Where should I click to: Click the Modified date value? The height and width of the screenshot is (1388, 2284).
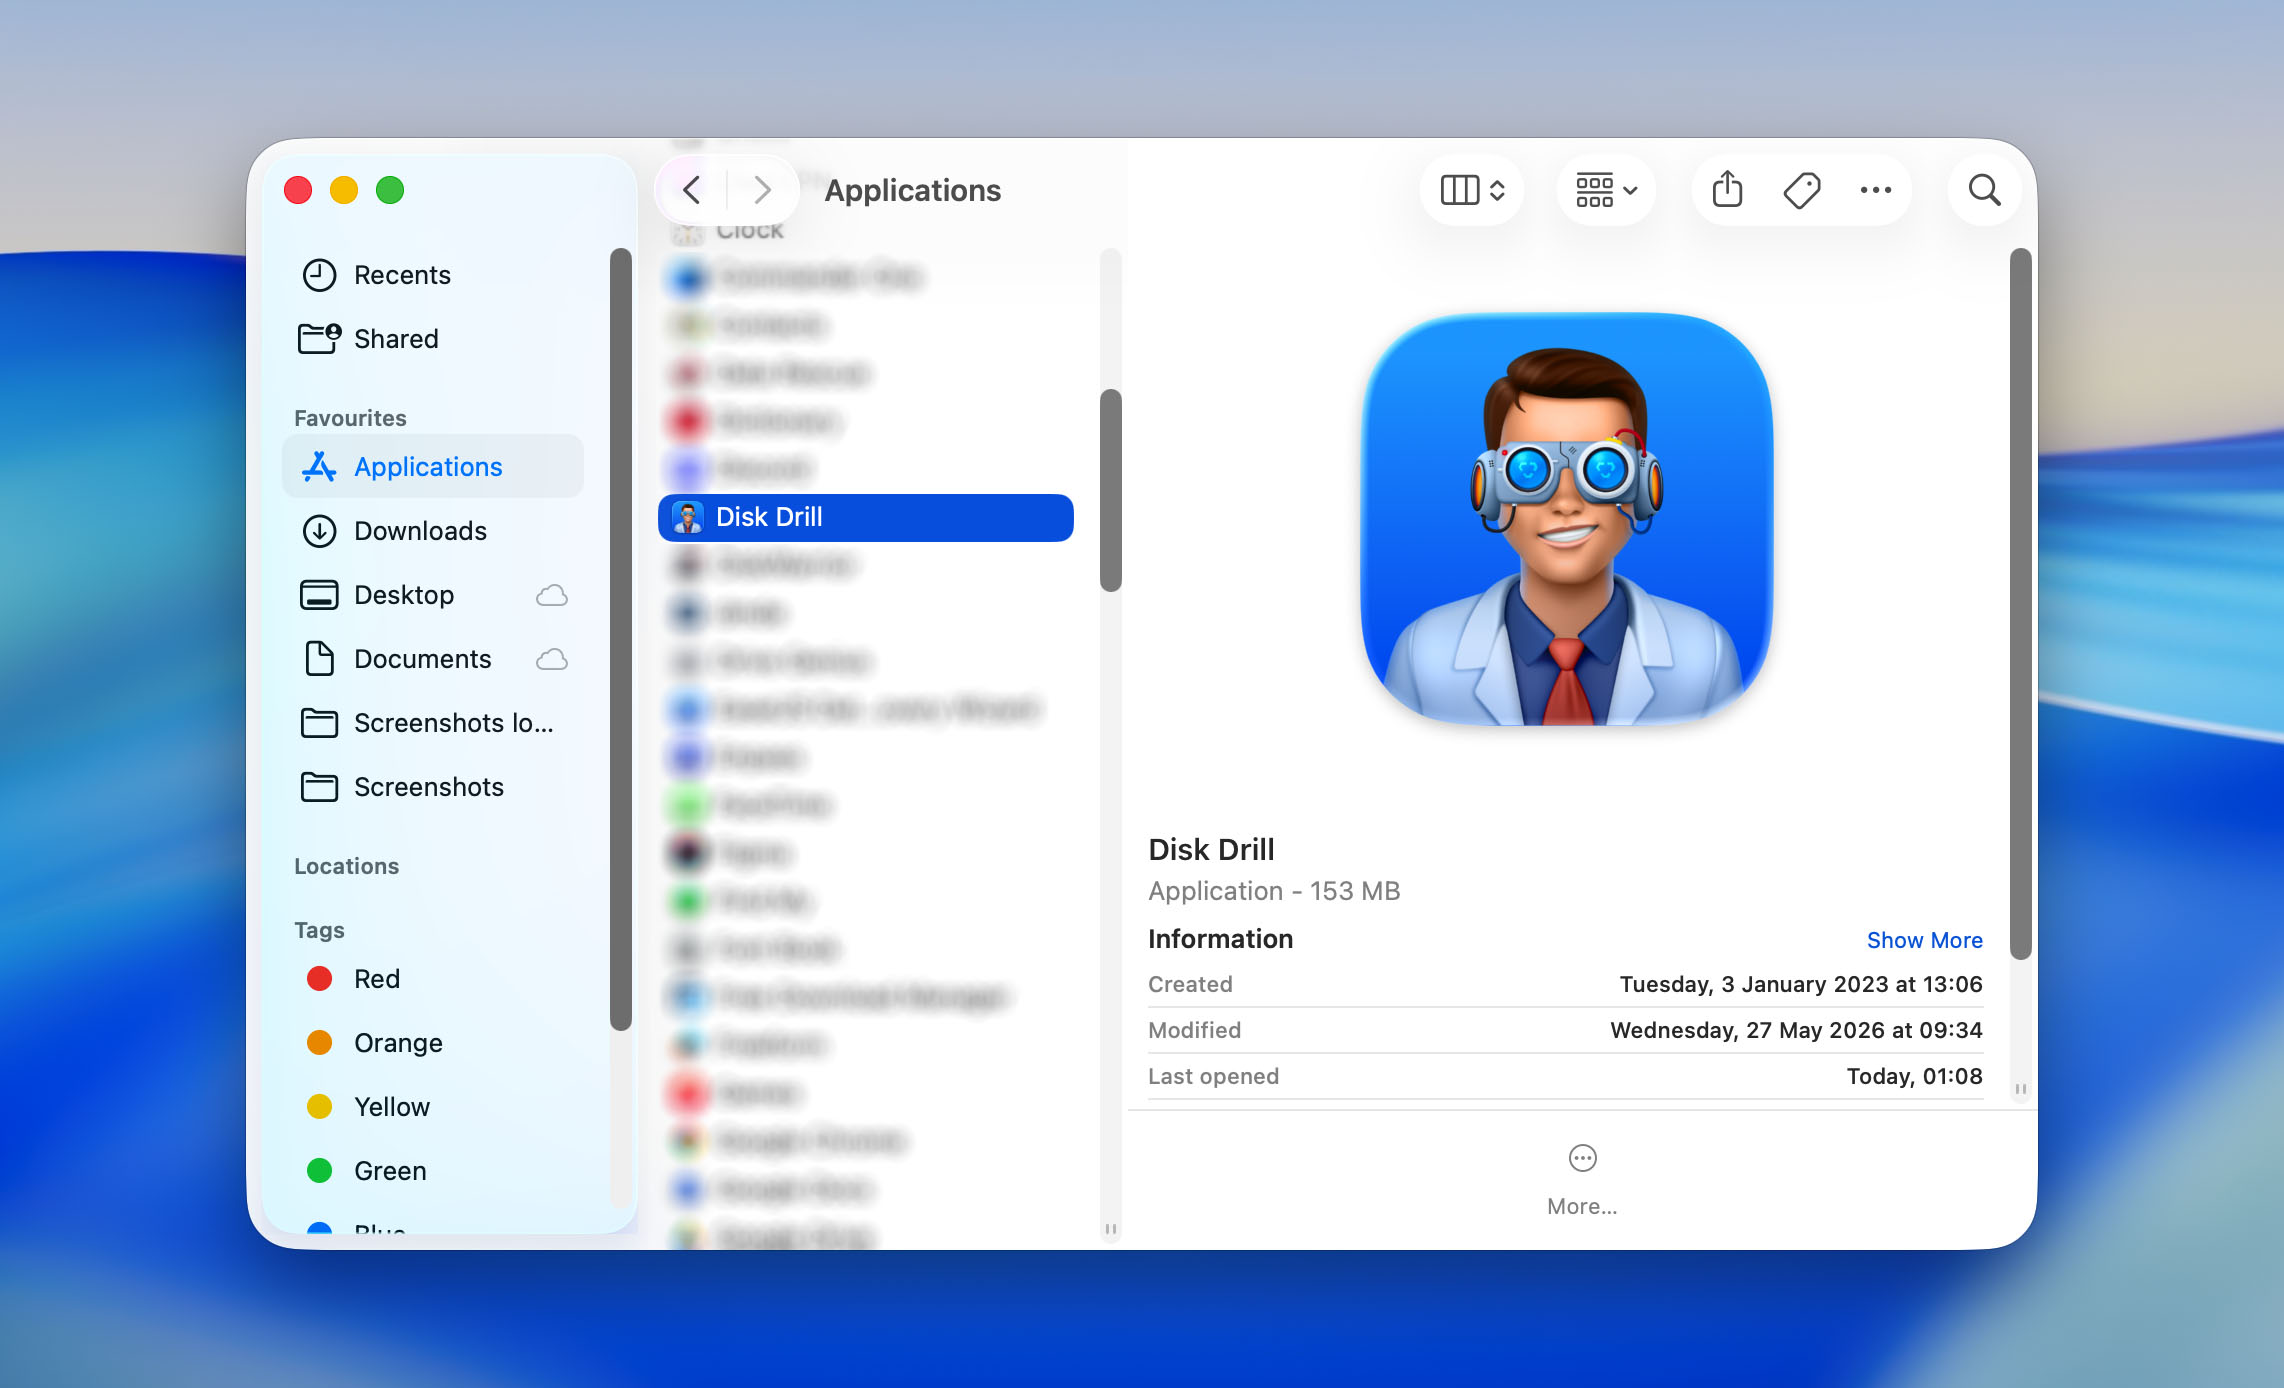tap(1796, 1030)
